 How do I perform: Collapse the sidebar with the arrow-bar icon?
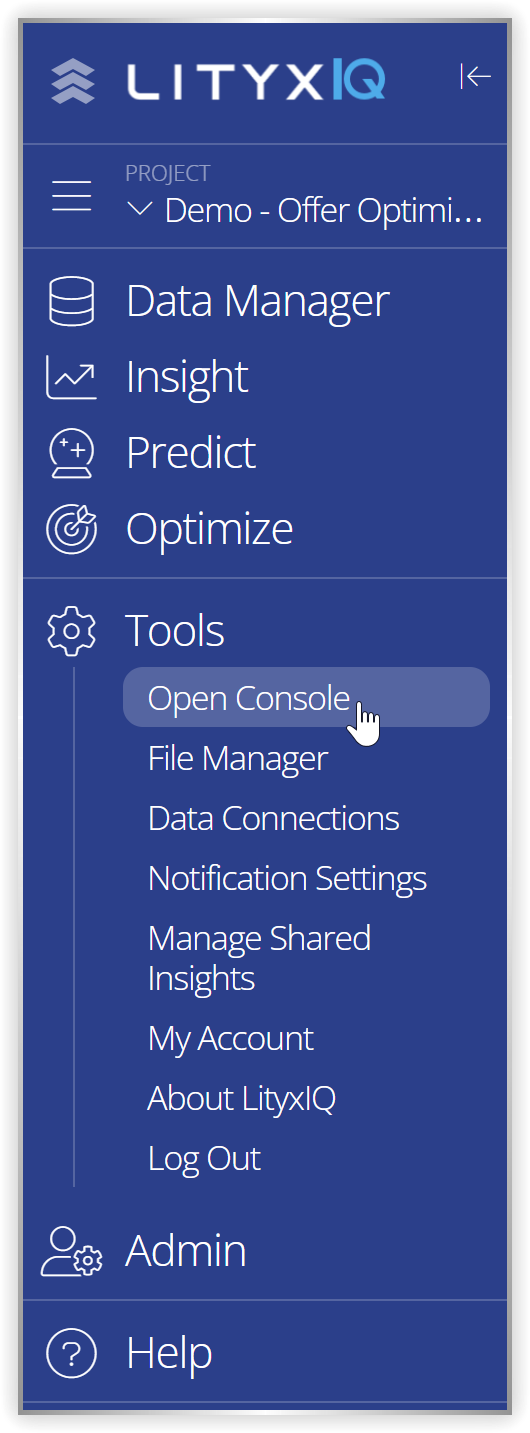(x=475, y=76)
